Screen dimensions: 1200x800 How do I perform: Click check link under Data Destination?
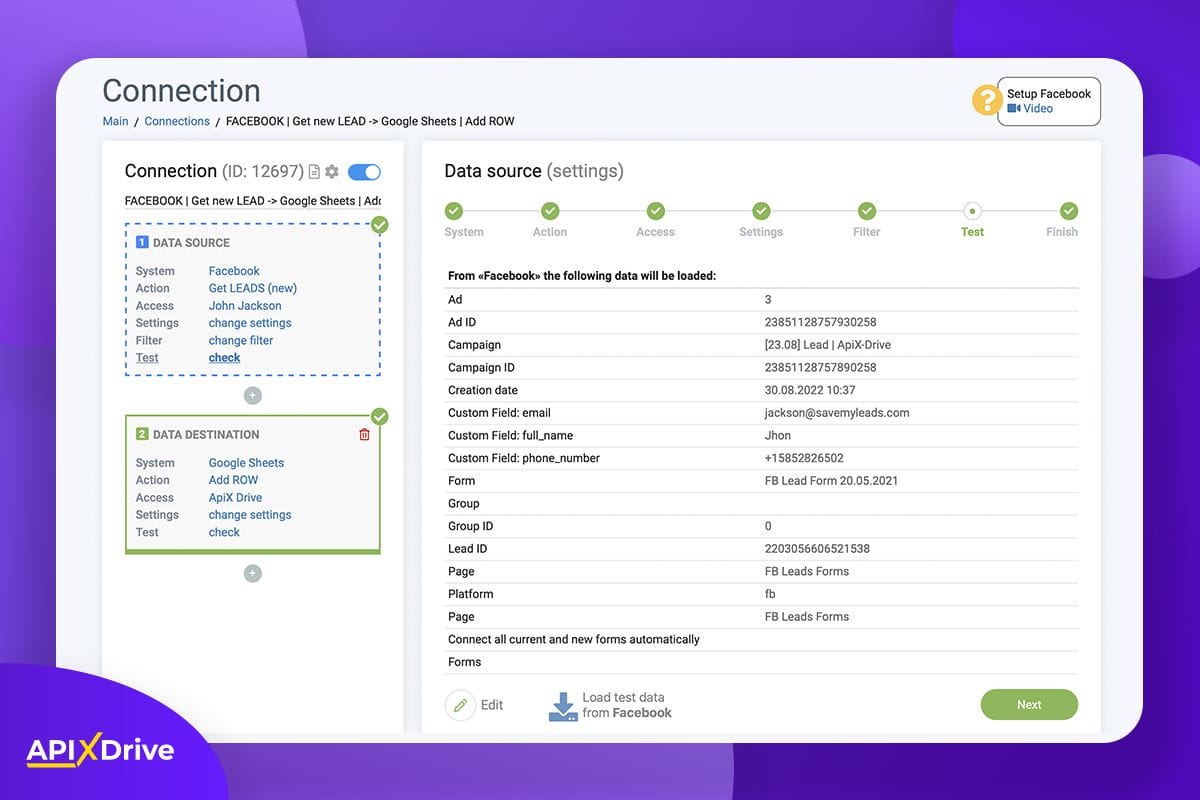224,532
